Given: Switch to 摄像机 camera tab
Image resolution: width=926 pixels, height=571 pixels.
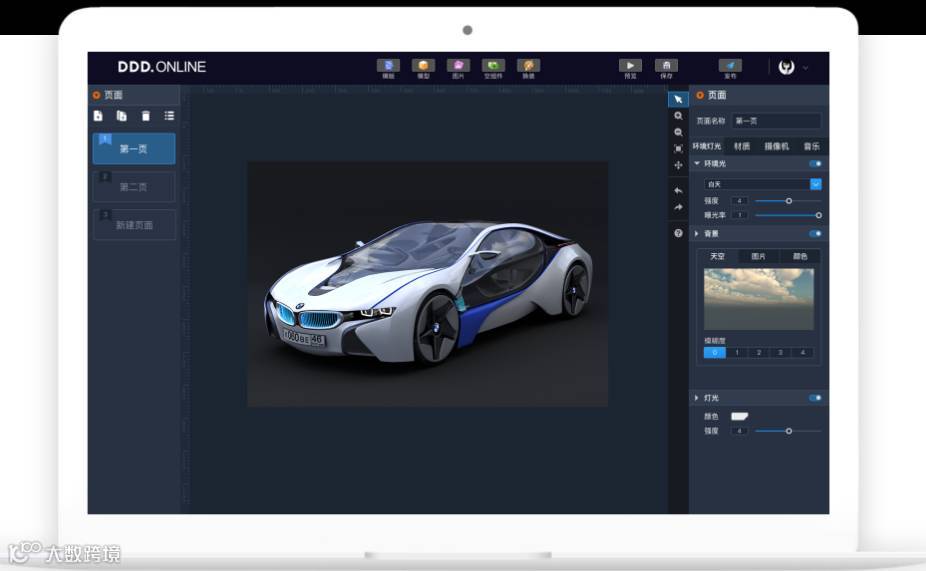Looking at the screenshot, I should click(x=776, y=146).
